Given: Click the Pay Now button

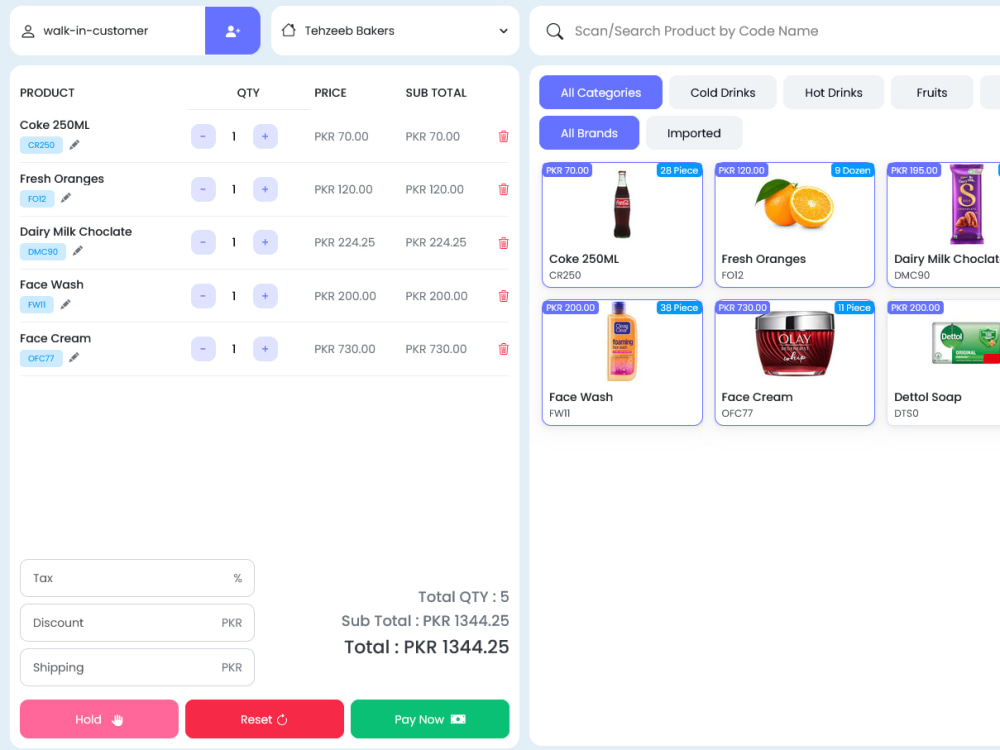Looking at the screenshot, I should (430, 719).
